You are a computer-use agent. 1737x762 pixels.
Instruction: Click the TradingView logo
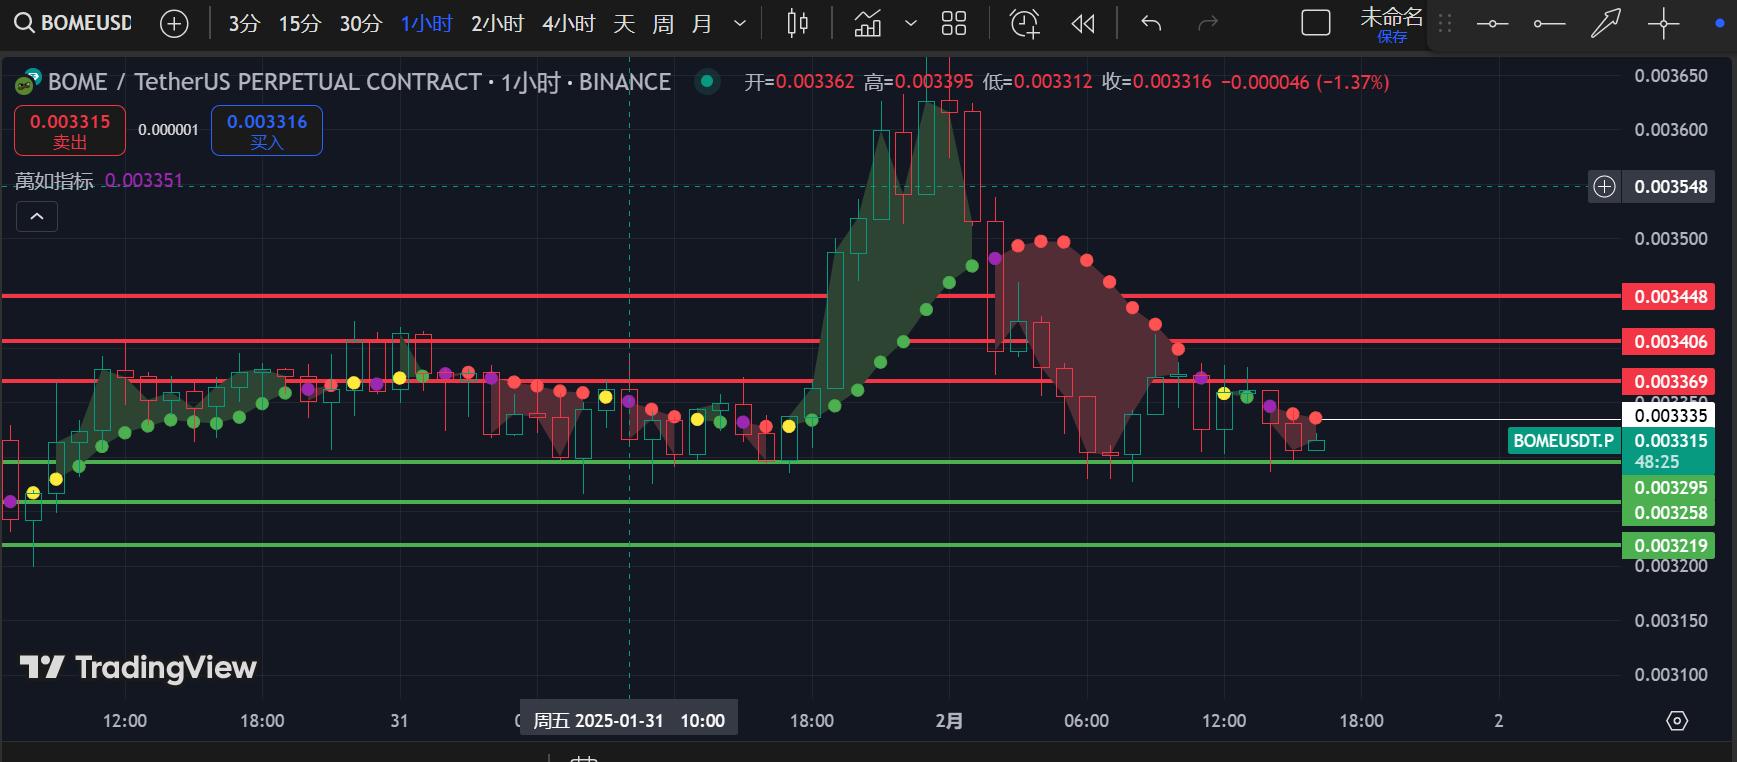pyautogui.click(x=138, y=667)
